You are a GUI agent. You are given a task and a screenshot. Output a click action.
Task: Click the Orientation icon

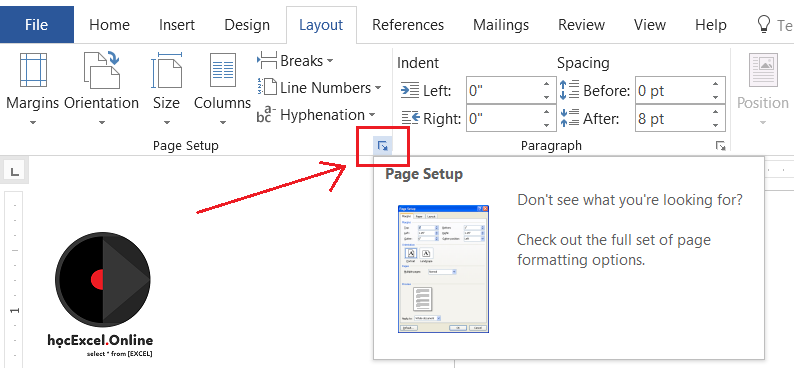[x=101, y=70]
